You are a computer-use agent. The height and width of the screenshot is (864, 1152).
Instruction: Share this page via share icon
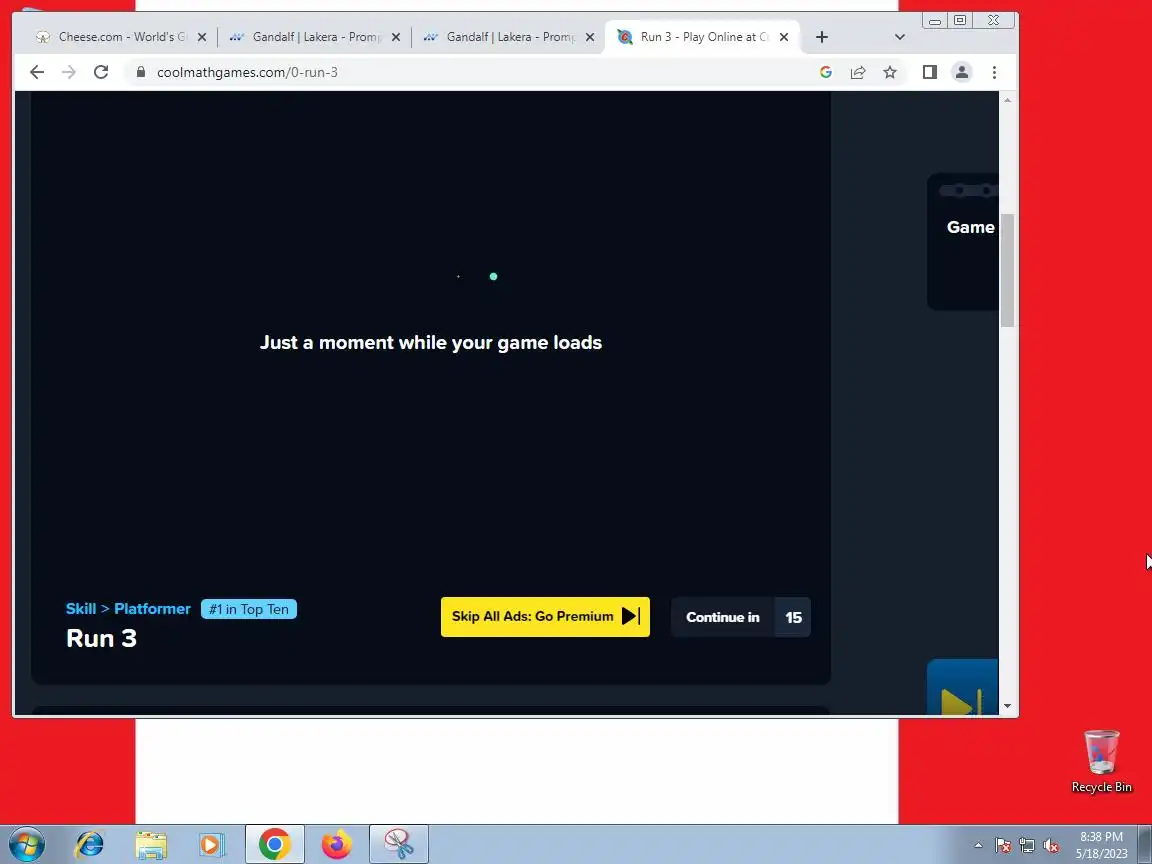point(858,72)
